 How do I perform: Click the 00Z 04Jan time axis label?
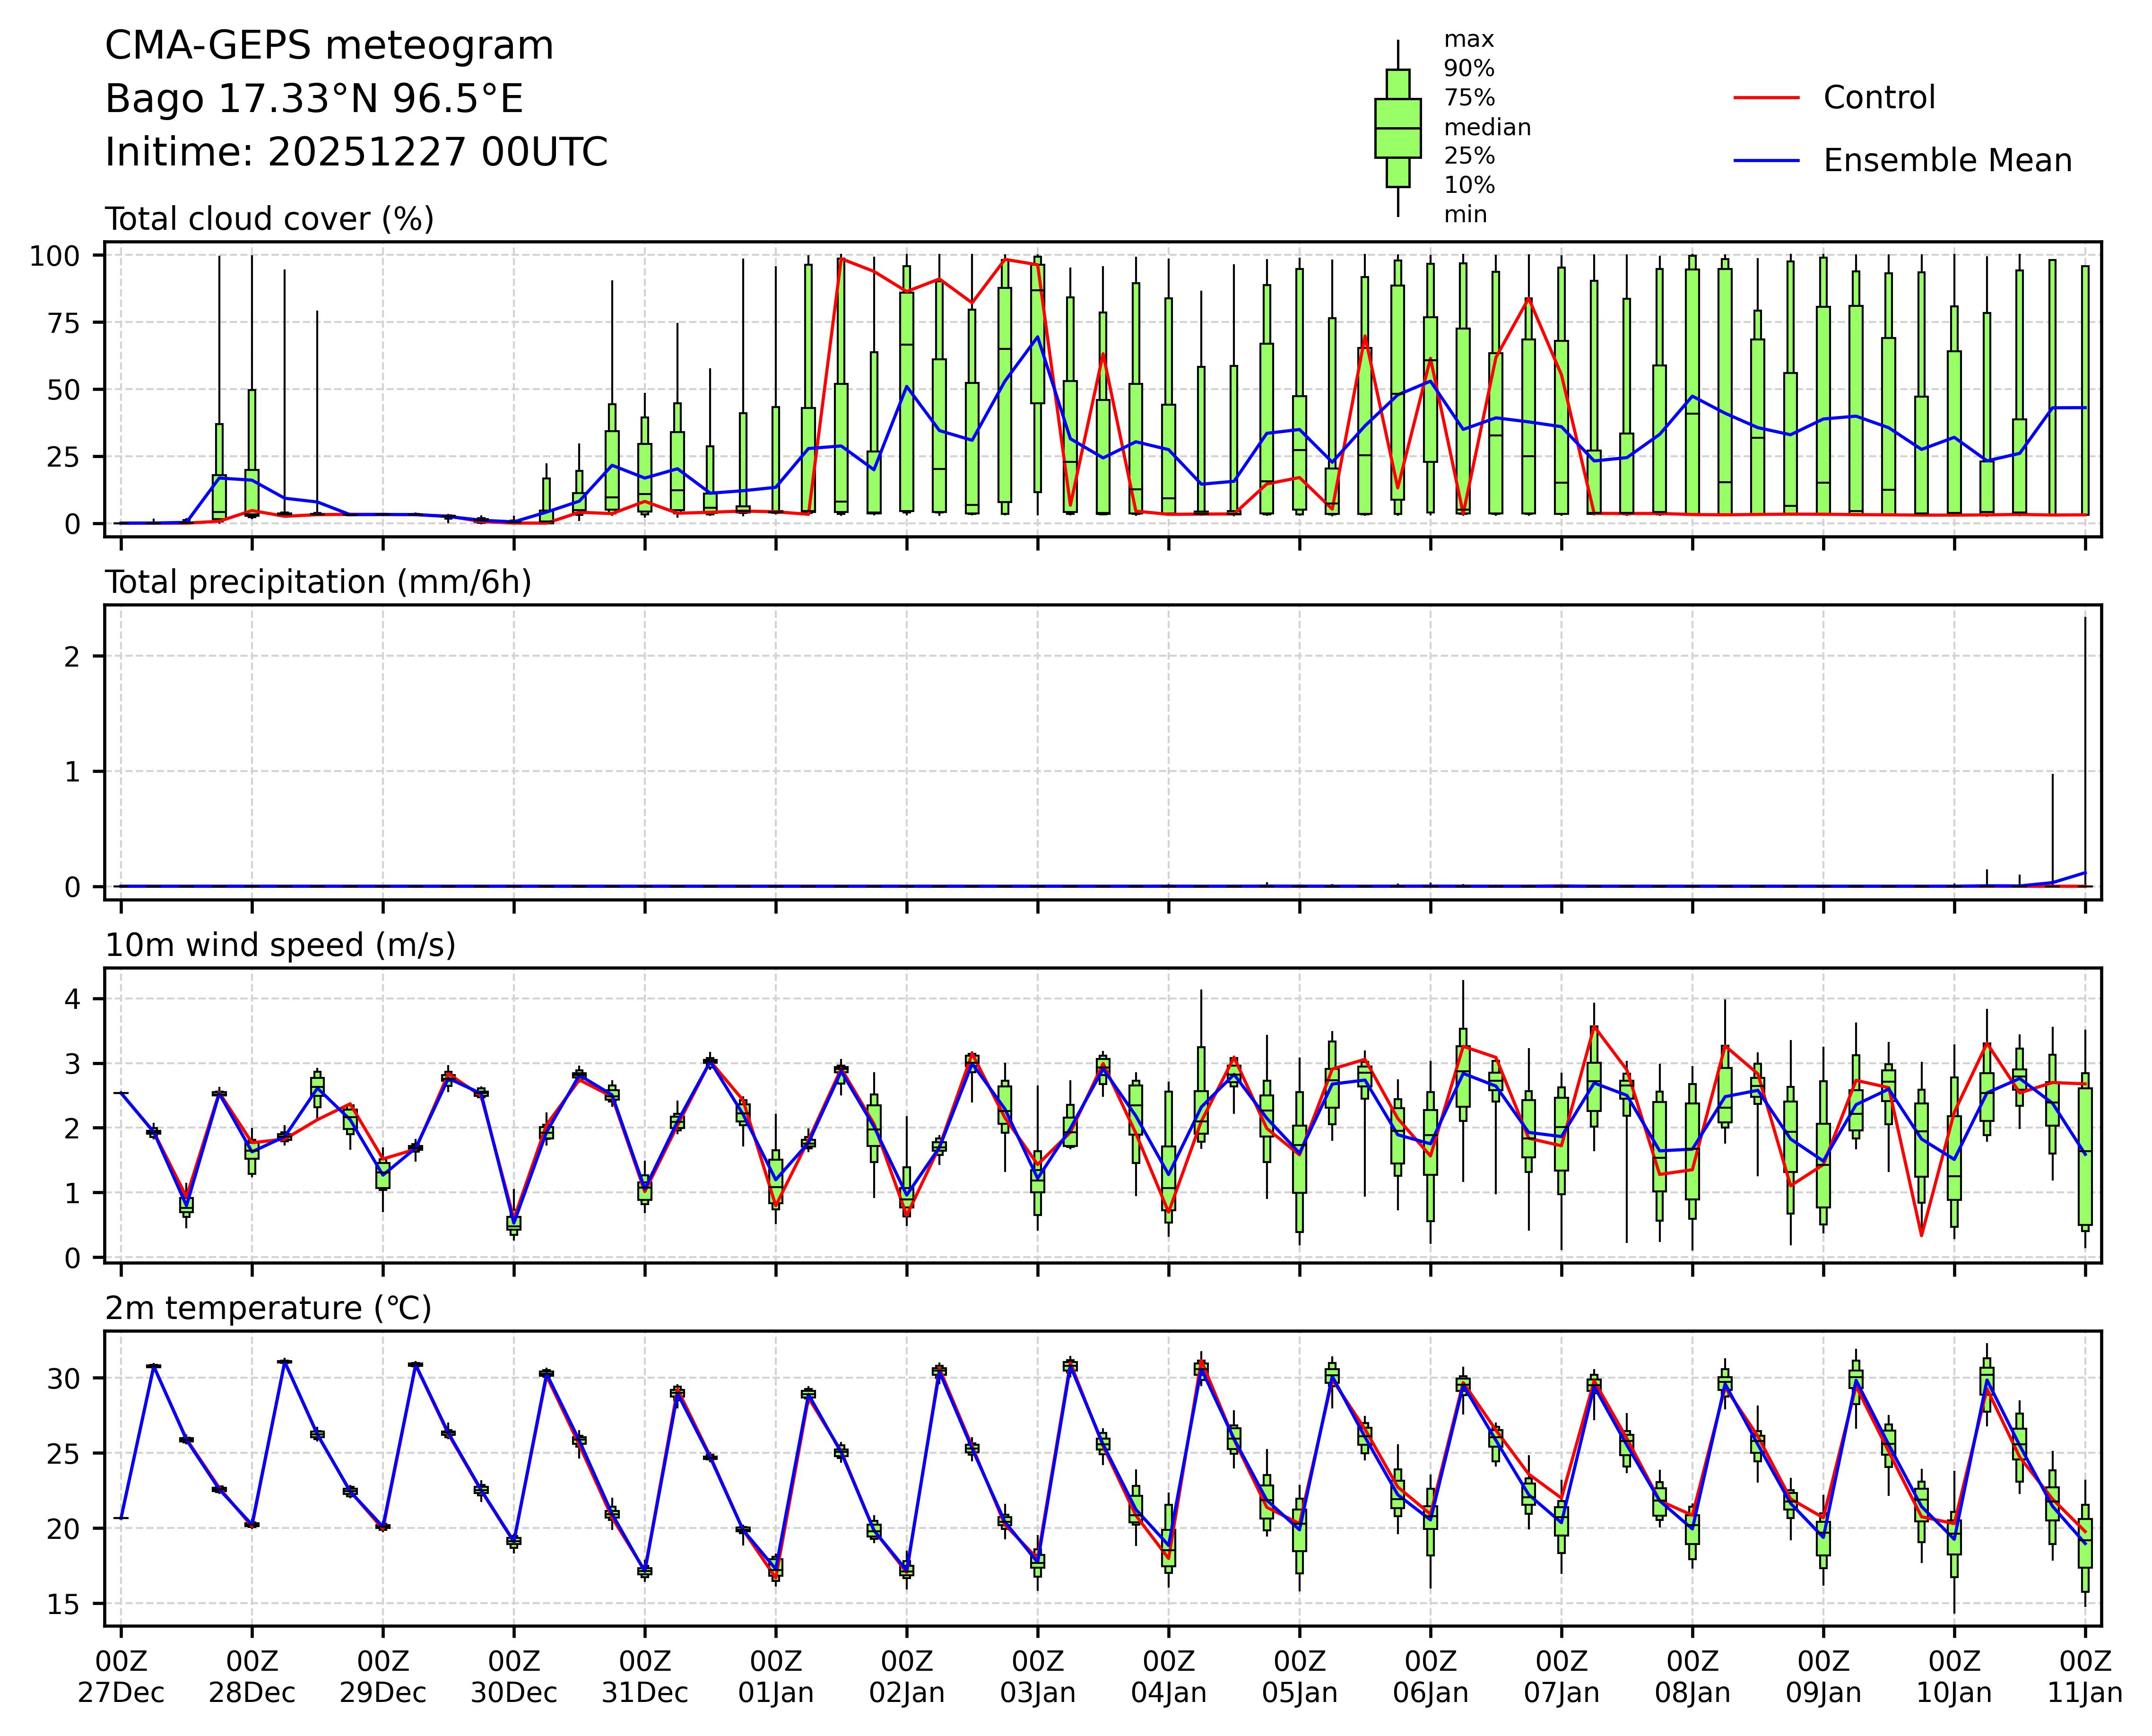pos(1168,1677)
